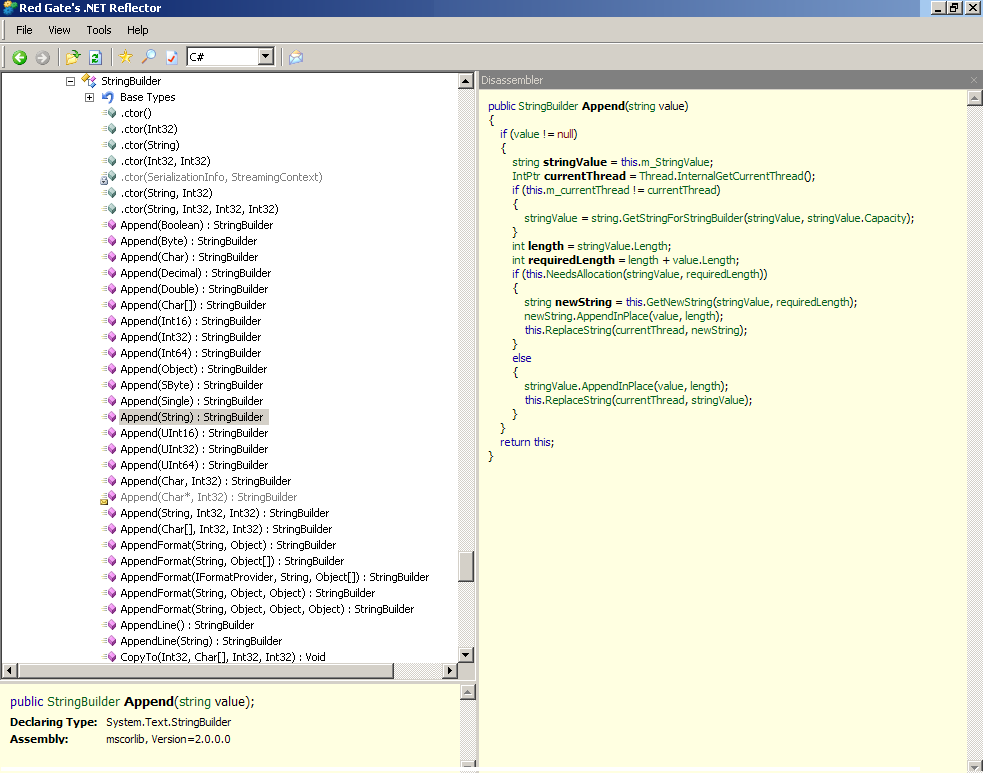Follow the StringBuilder return type link in code
This screenshot has height=773, width=983.
[x=548, y=106]
